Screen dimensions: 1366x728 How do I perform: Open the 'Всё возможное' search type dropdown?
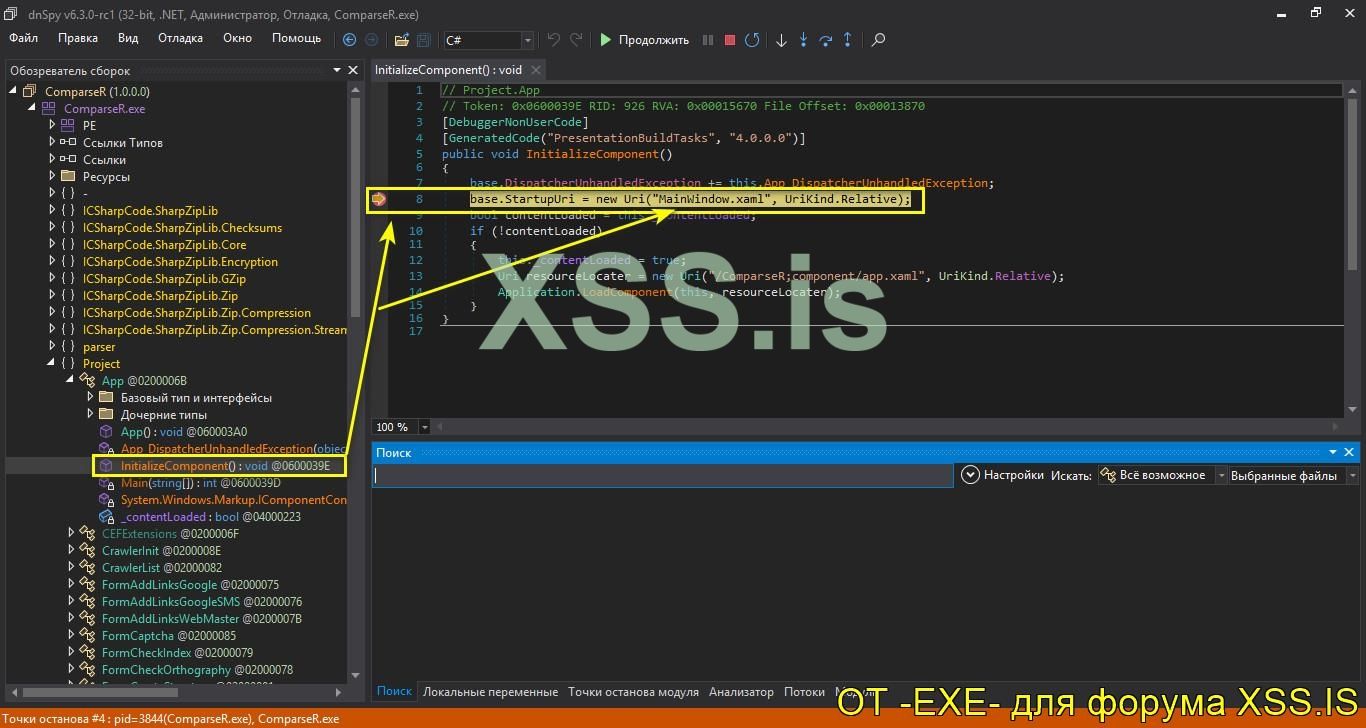click(1220, 476)
